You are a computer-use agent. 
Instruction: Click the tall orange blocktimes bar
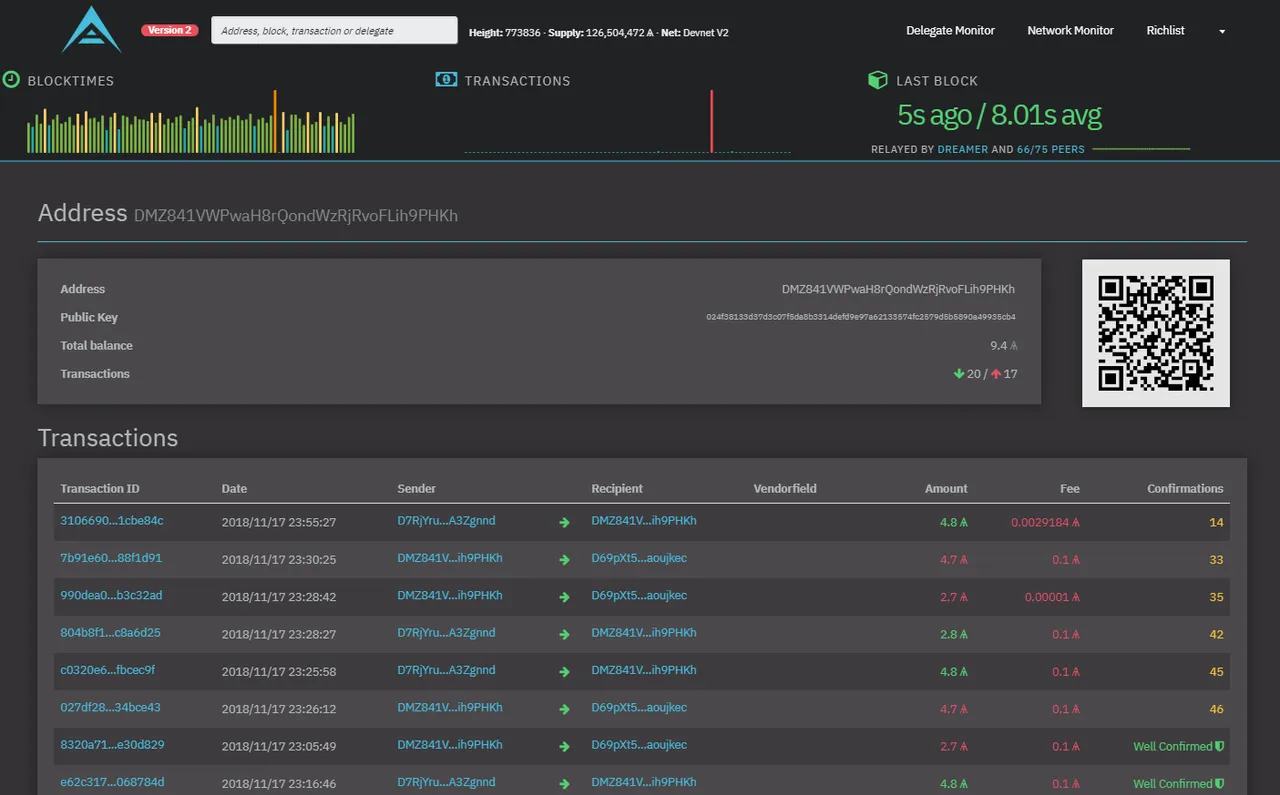click(275, 122)
